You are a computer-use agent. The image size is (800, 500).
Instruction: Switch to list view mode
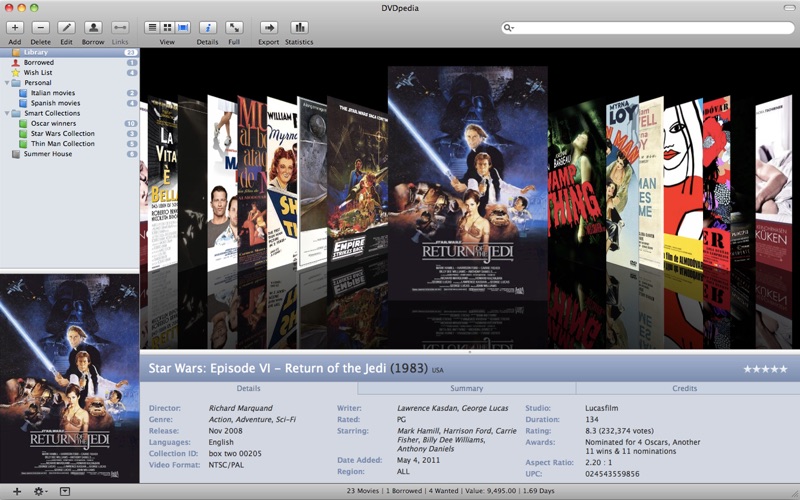[152, 27]
